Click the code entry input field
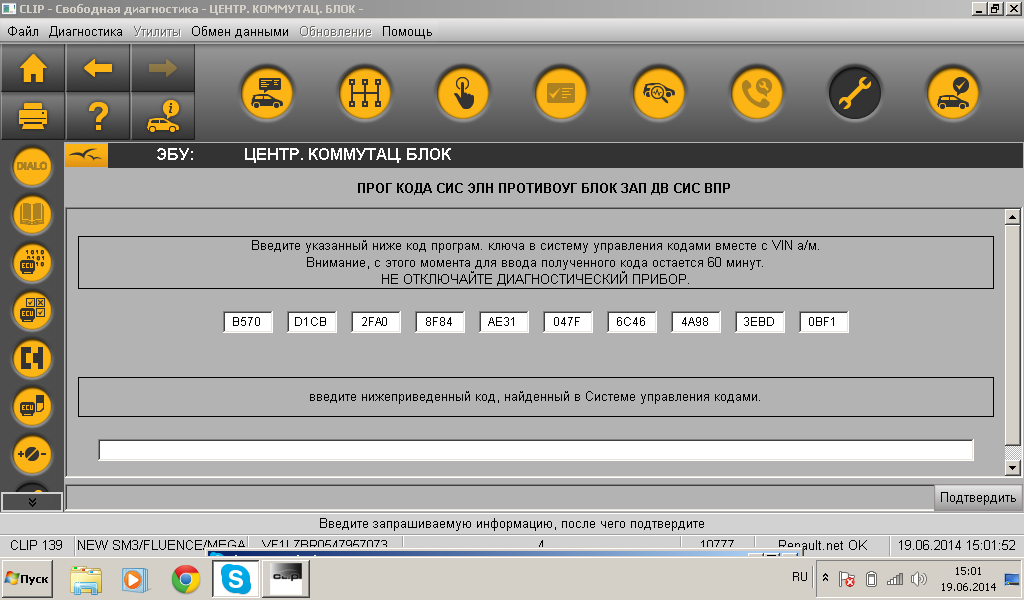Screen dimensions: 1024x600 536,450
